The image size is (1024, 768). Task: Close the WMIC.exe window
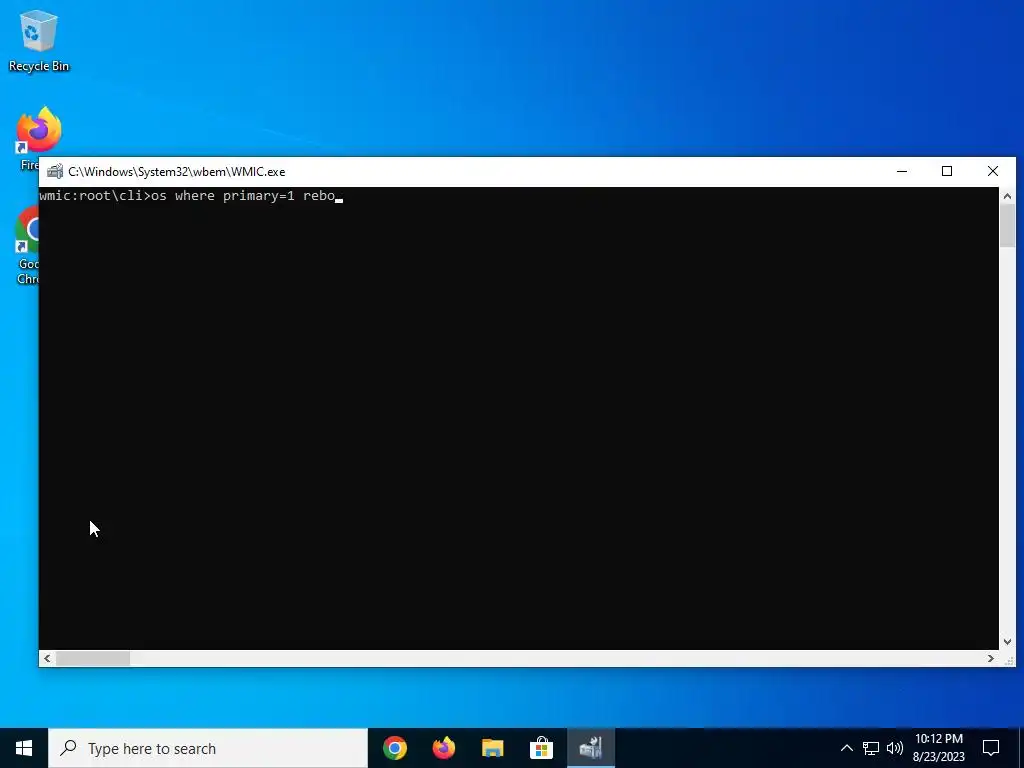pyautogui.click(x=993, y=172)
